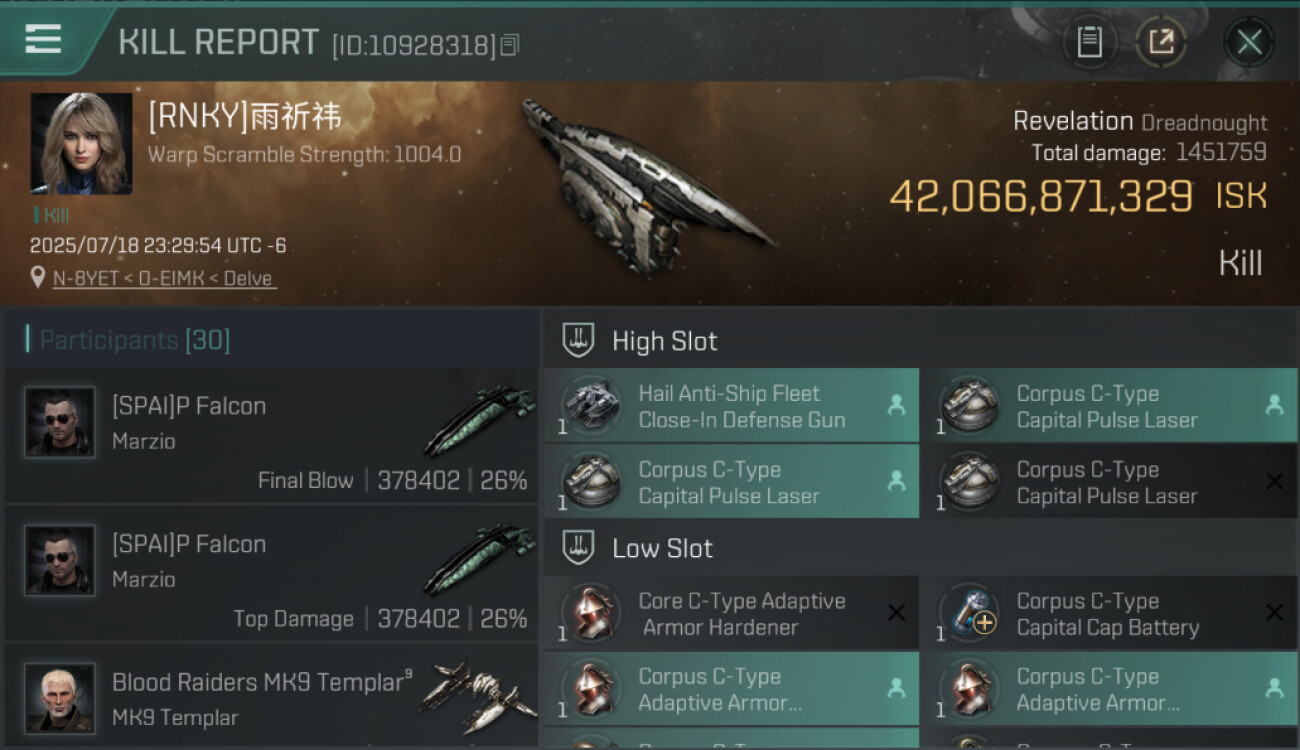This screenshot has width=1300, height=750.
Task: Select the dropped Corpus C-Type Capital Pulse Laser in the right column
Action: pos(1108,406)
